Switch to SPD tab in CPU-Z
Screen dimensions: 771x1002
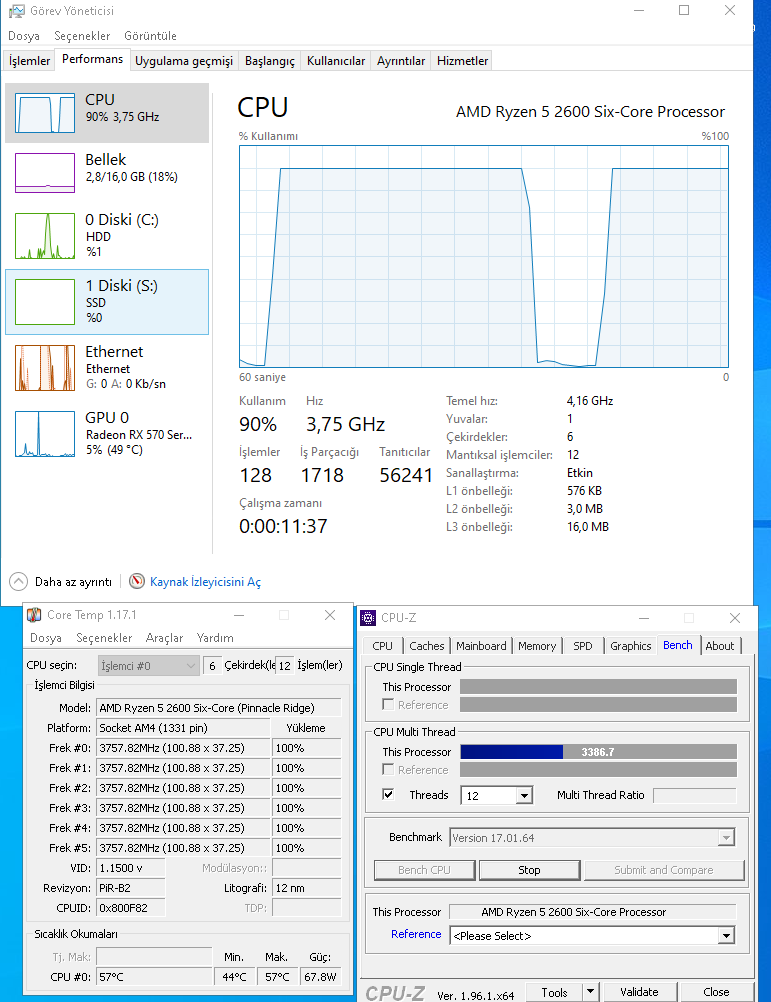click(x=583, y=646)
